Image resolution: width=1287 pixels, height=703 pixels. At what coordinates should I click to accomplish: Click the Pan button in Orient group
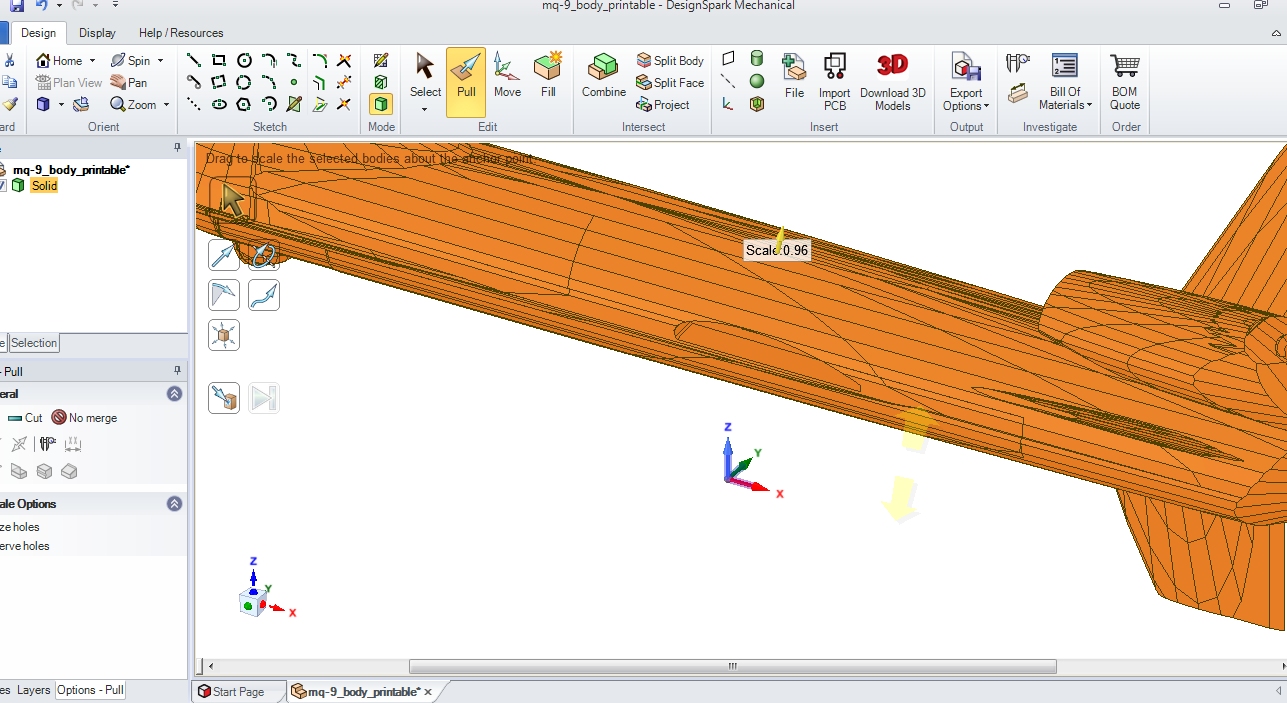pos(129,83)
